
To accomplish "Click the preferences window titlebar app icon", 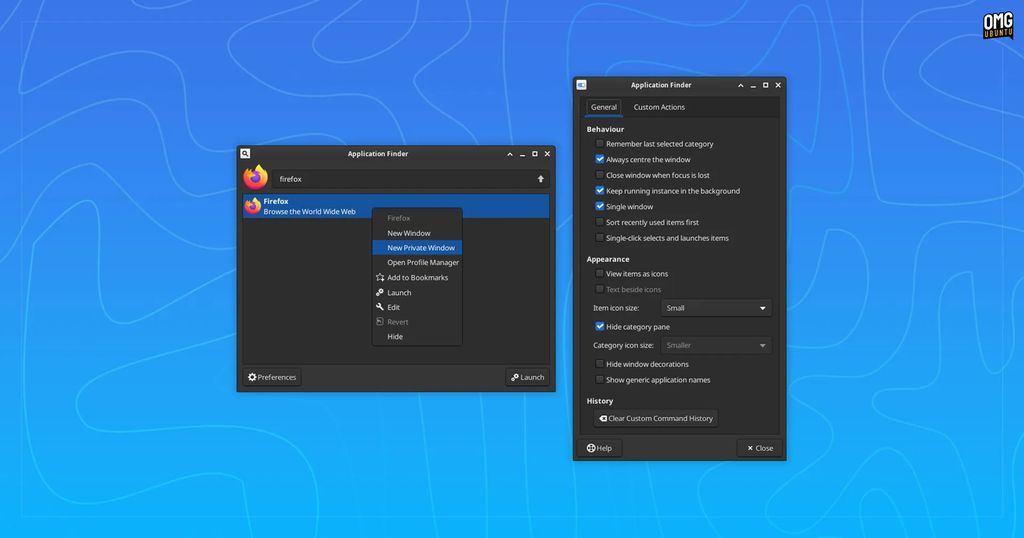I will coord(581,85).
